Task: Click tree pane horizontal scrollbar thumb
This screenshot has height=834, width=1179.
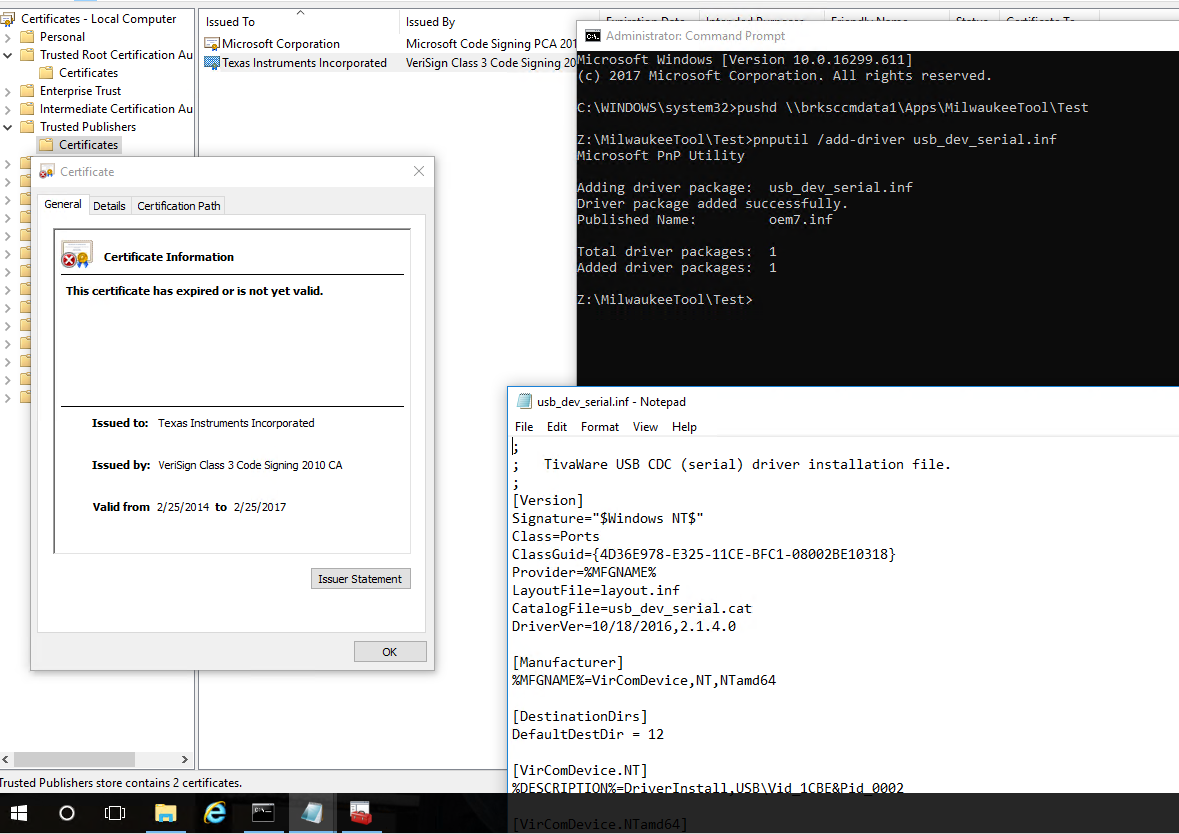Action: point(74,759)
